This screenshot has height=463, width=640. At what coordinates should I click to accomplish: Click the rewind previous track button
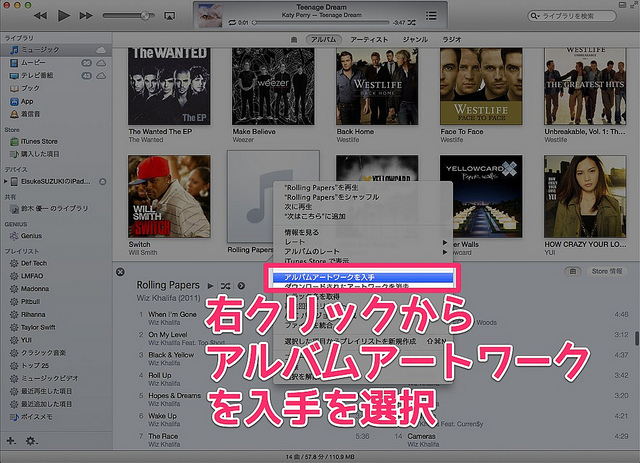coord(40,16)
